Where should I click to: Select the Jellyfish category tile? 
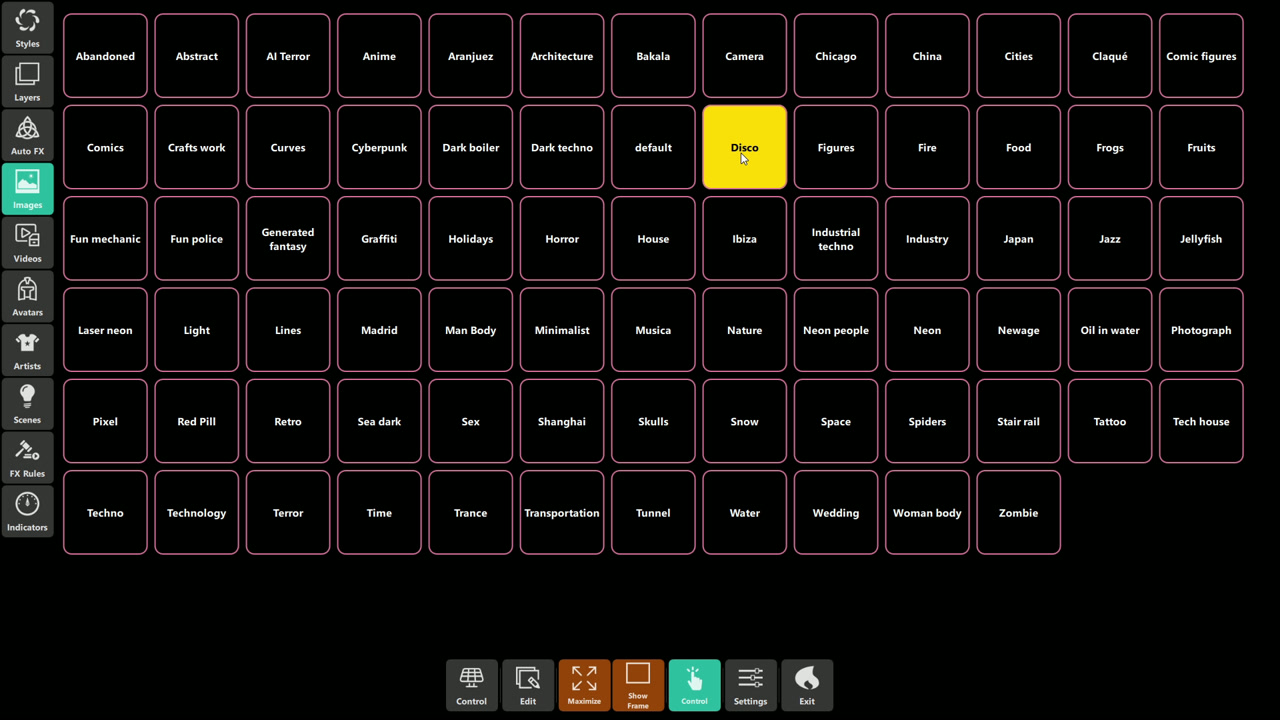pyautogui.click(x=1201, y=239)
